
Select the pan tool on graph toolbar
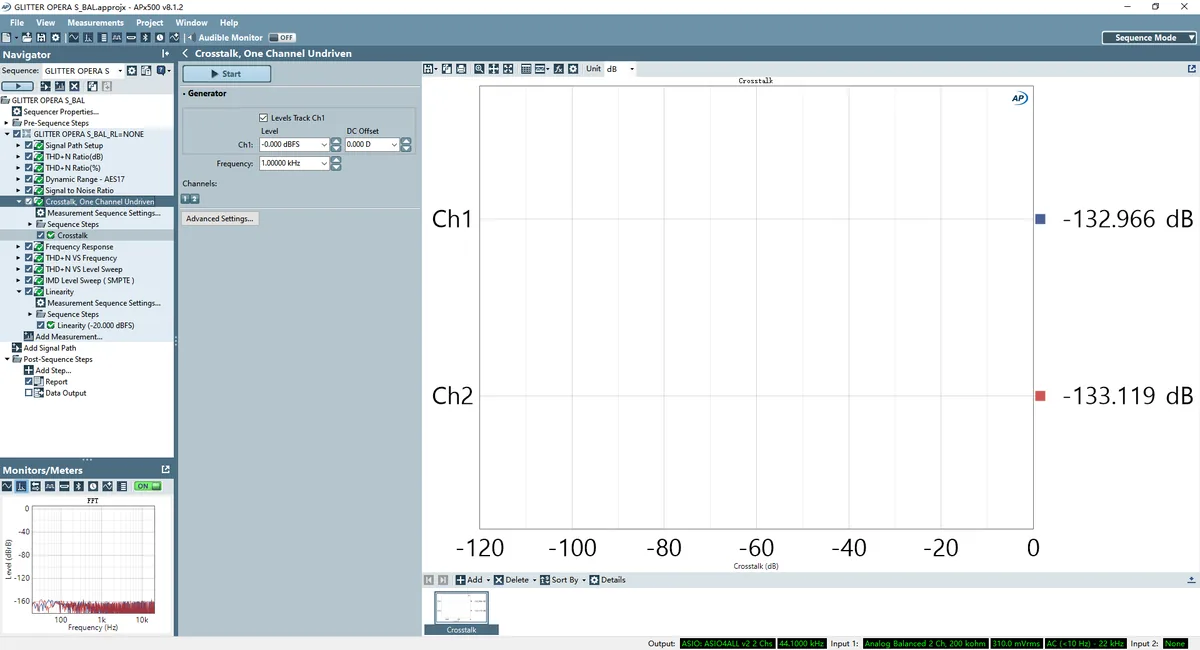pos(494,69)
